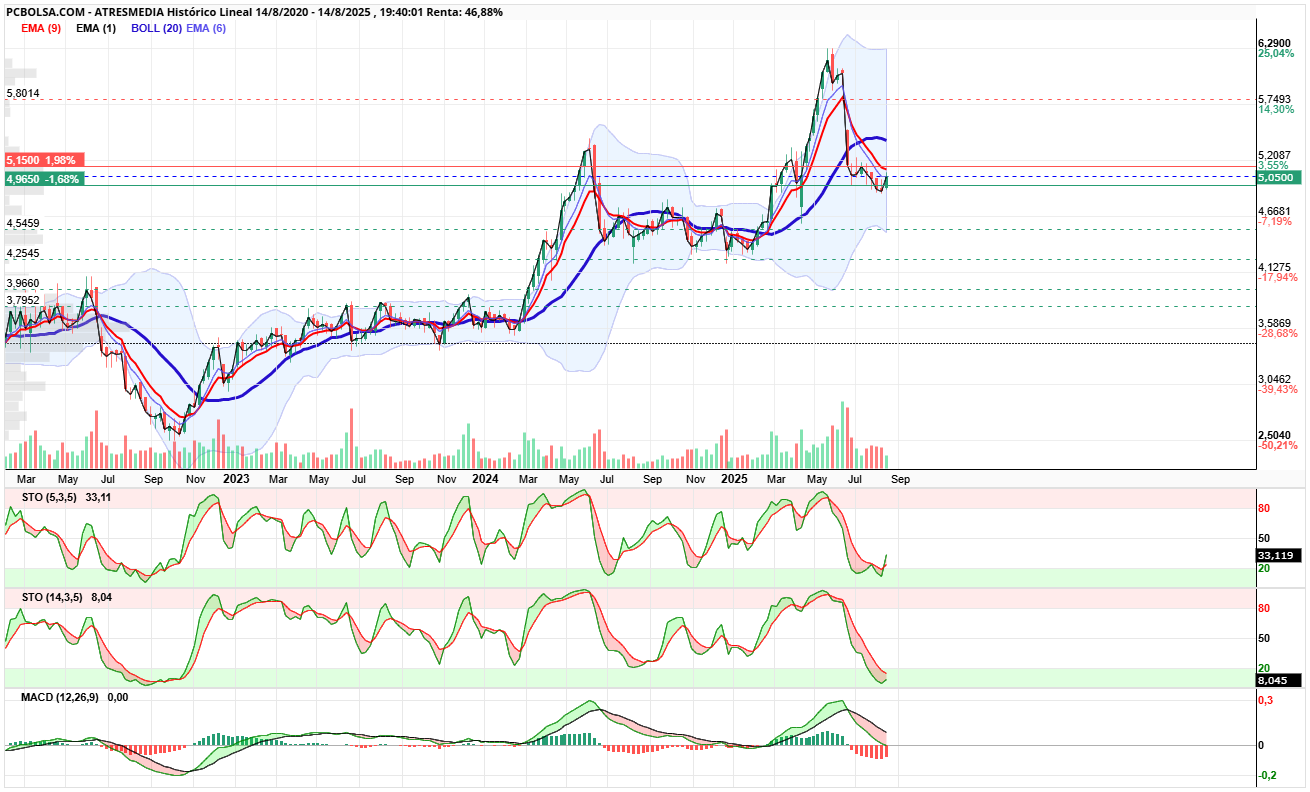The width and height of the screenshot is (1310, 792).
Task: Click the 5,2087 price axis value
Action: point(1275,155)
